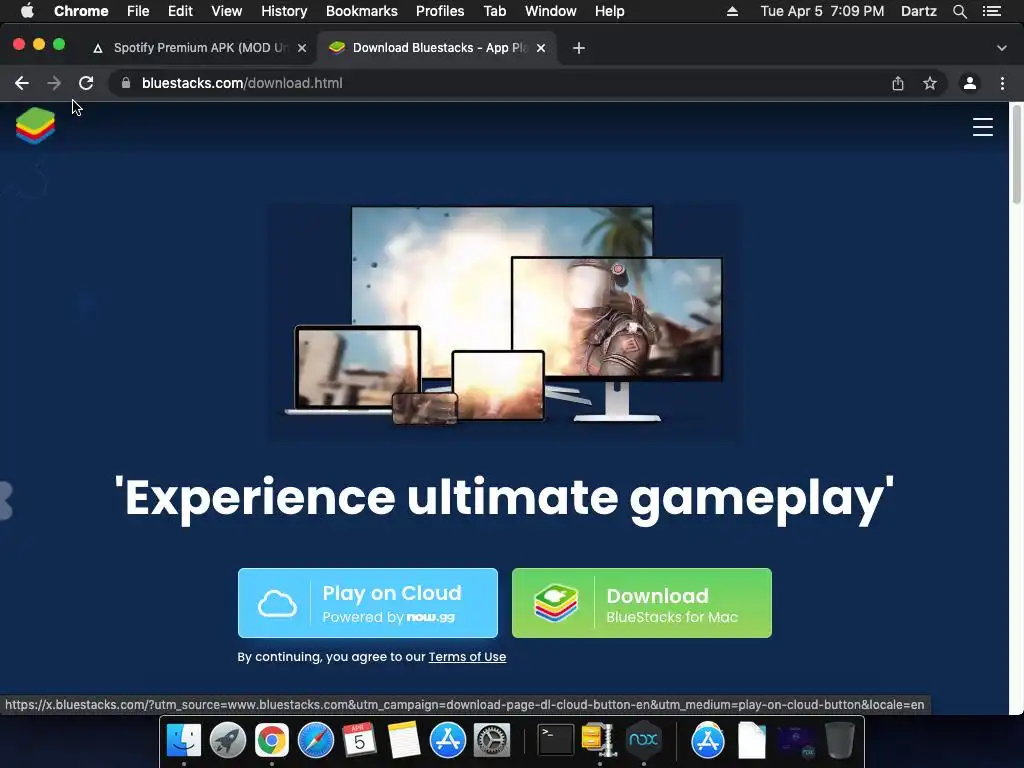Open Notes in the Dock
This screenshot has height=768, width=1024.
[x=404, y=740]
